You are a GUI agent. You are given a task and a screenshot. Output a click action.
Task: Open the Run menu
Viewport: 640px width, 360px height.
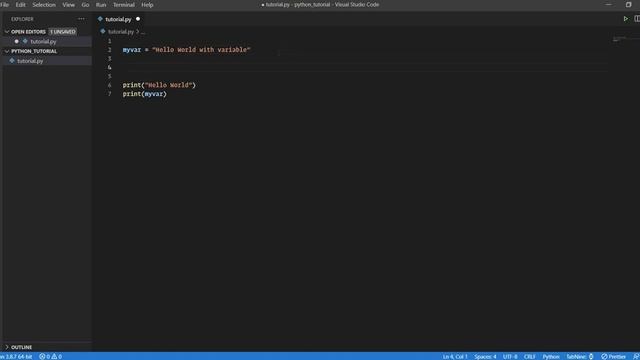pos(101,5)
